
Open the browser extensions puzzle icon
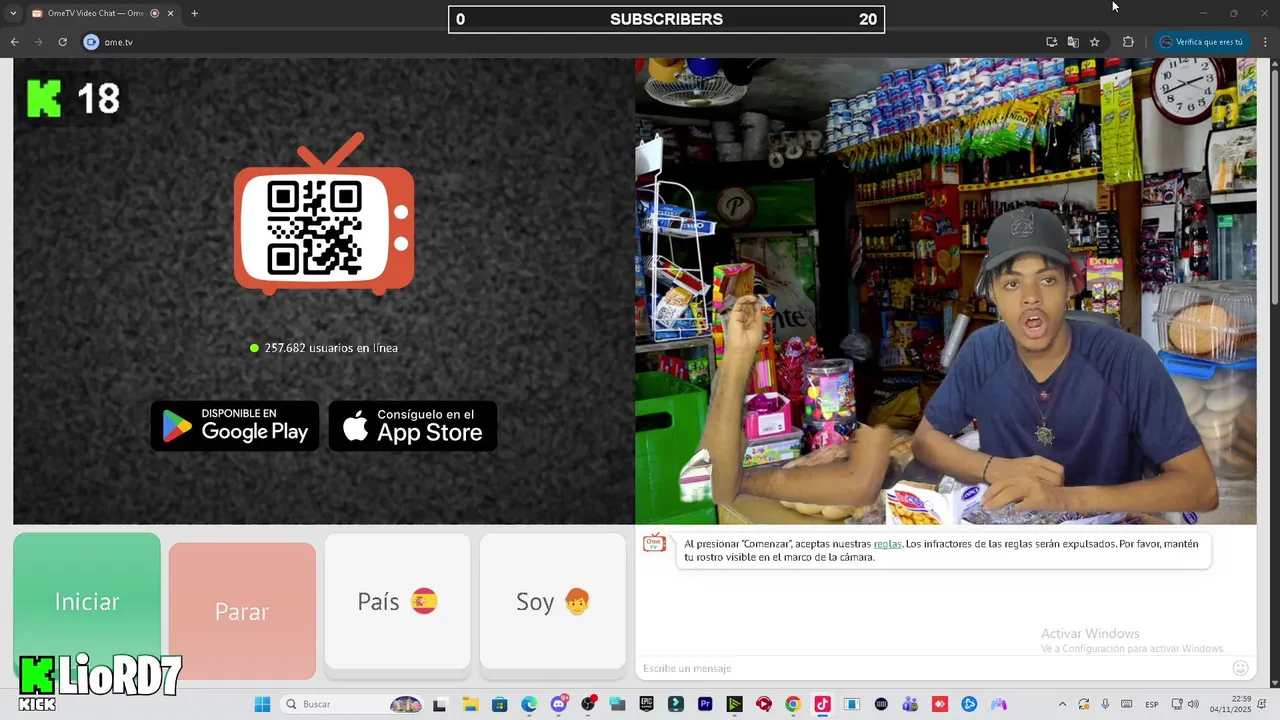1128,42
